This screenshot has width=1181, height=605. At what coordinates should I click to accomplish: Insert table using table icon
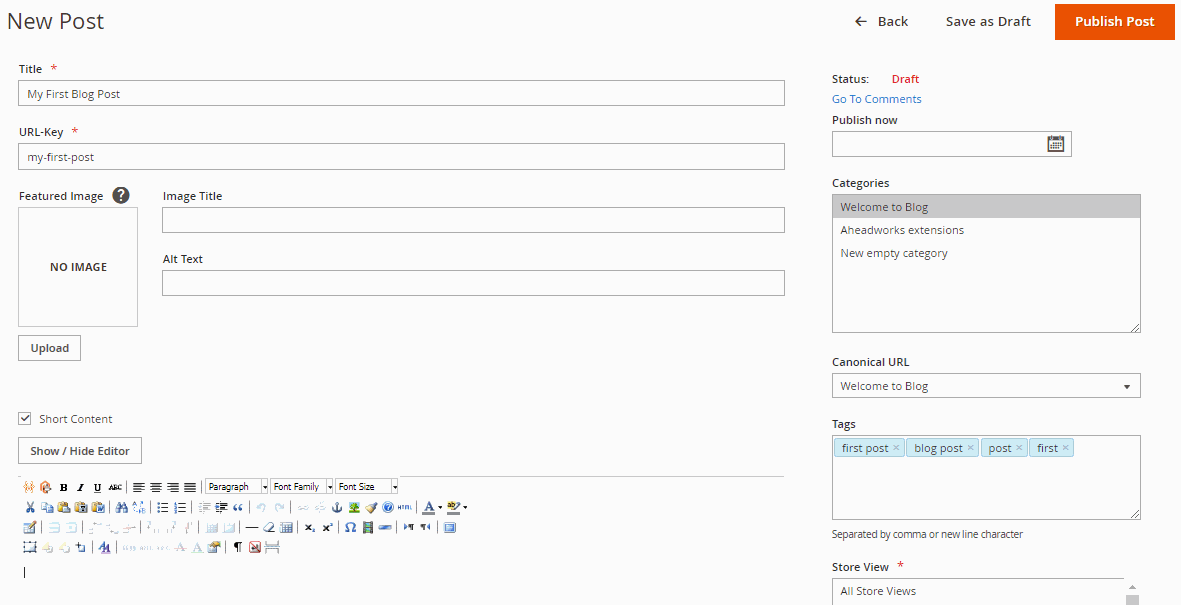click(29, 527)
